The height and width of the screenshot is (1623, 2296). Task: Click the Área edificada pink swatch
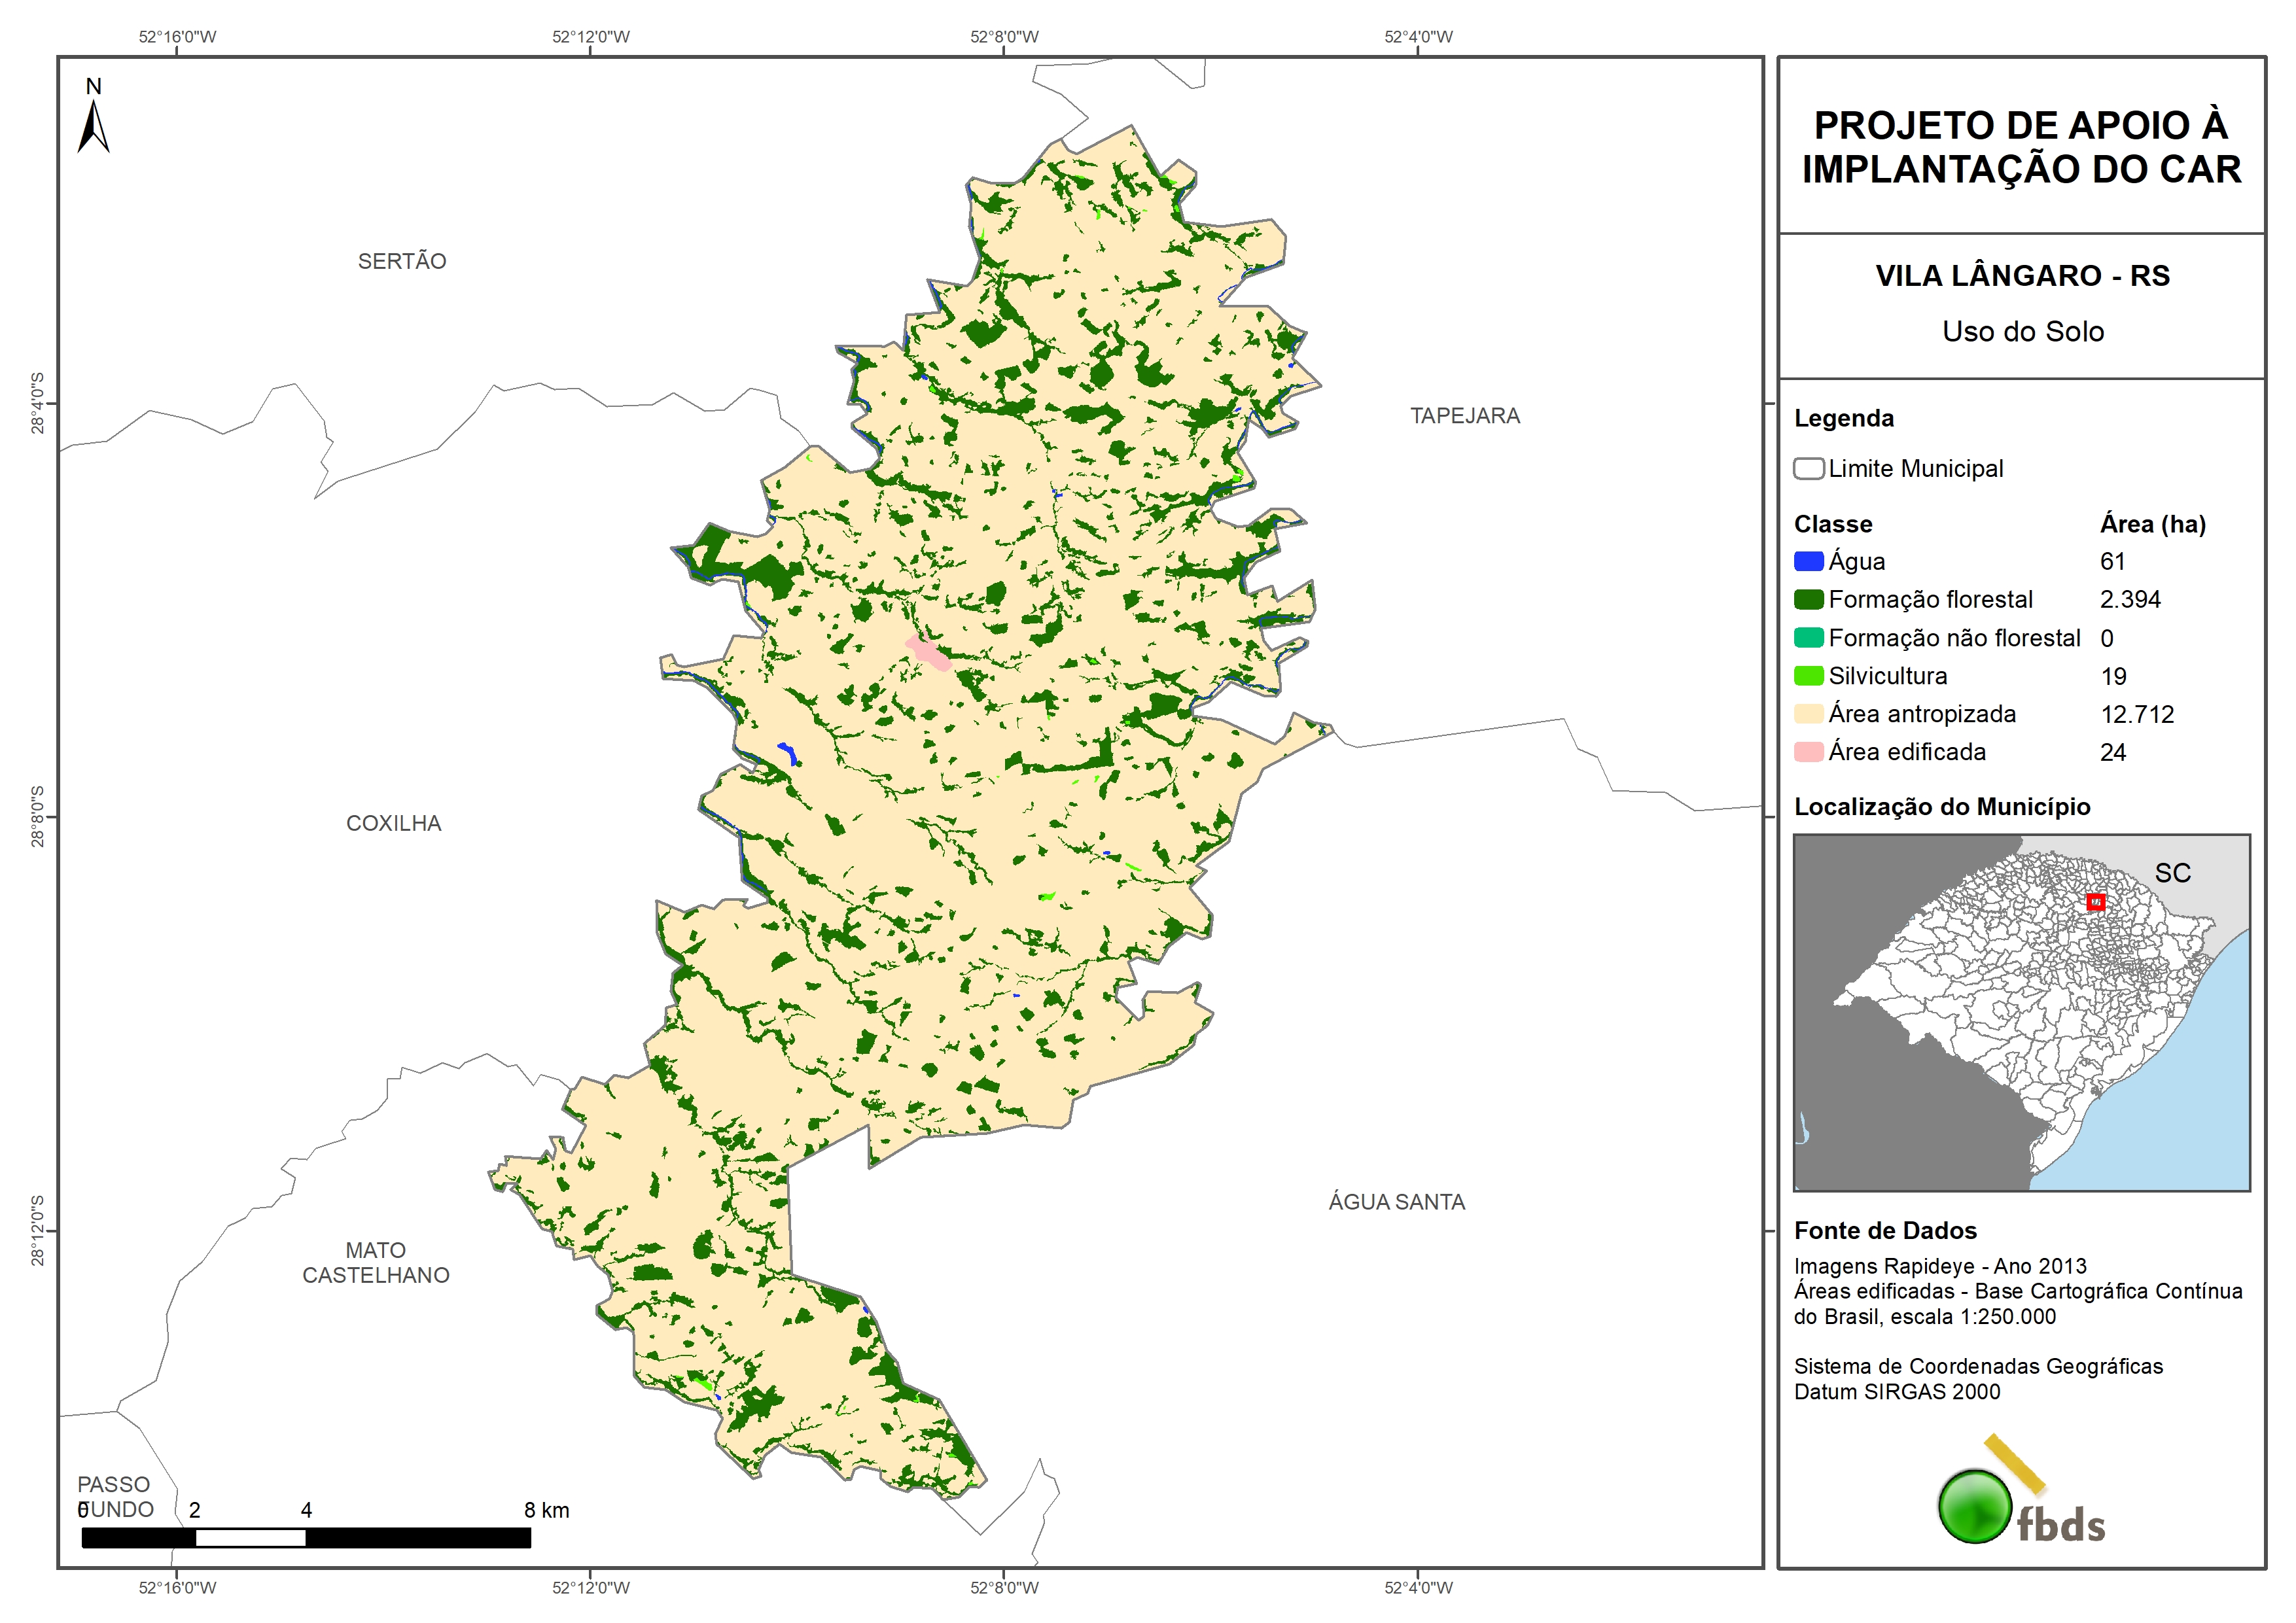click(x=1808, y=752)
